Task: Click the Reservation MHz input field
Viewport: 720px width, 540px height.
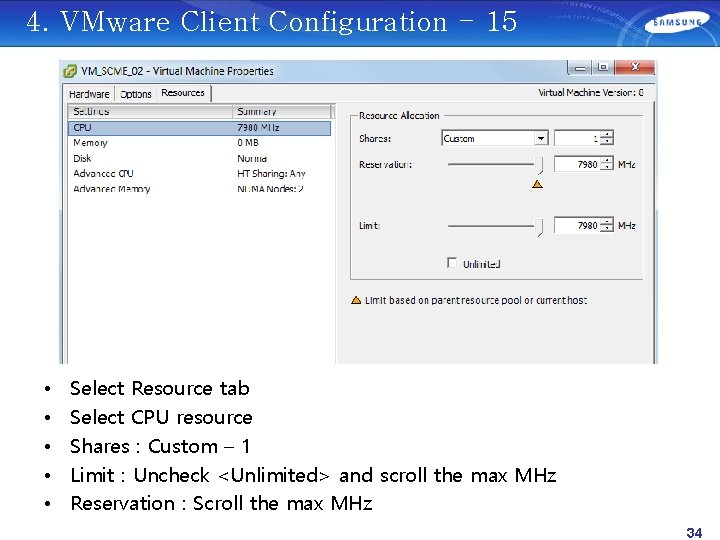Action: pos(577,164)
